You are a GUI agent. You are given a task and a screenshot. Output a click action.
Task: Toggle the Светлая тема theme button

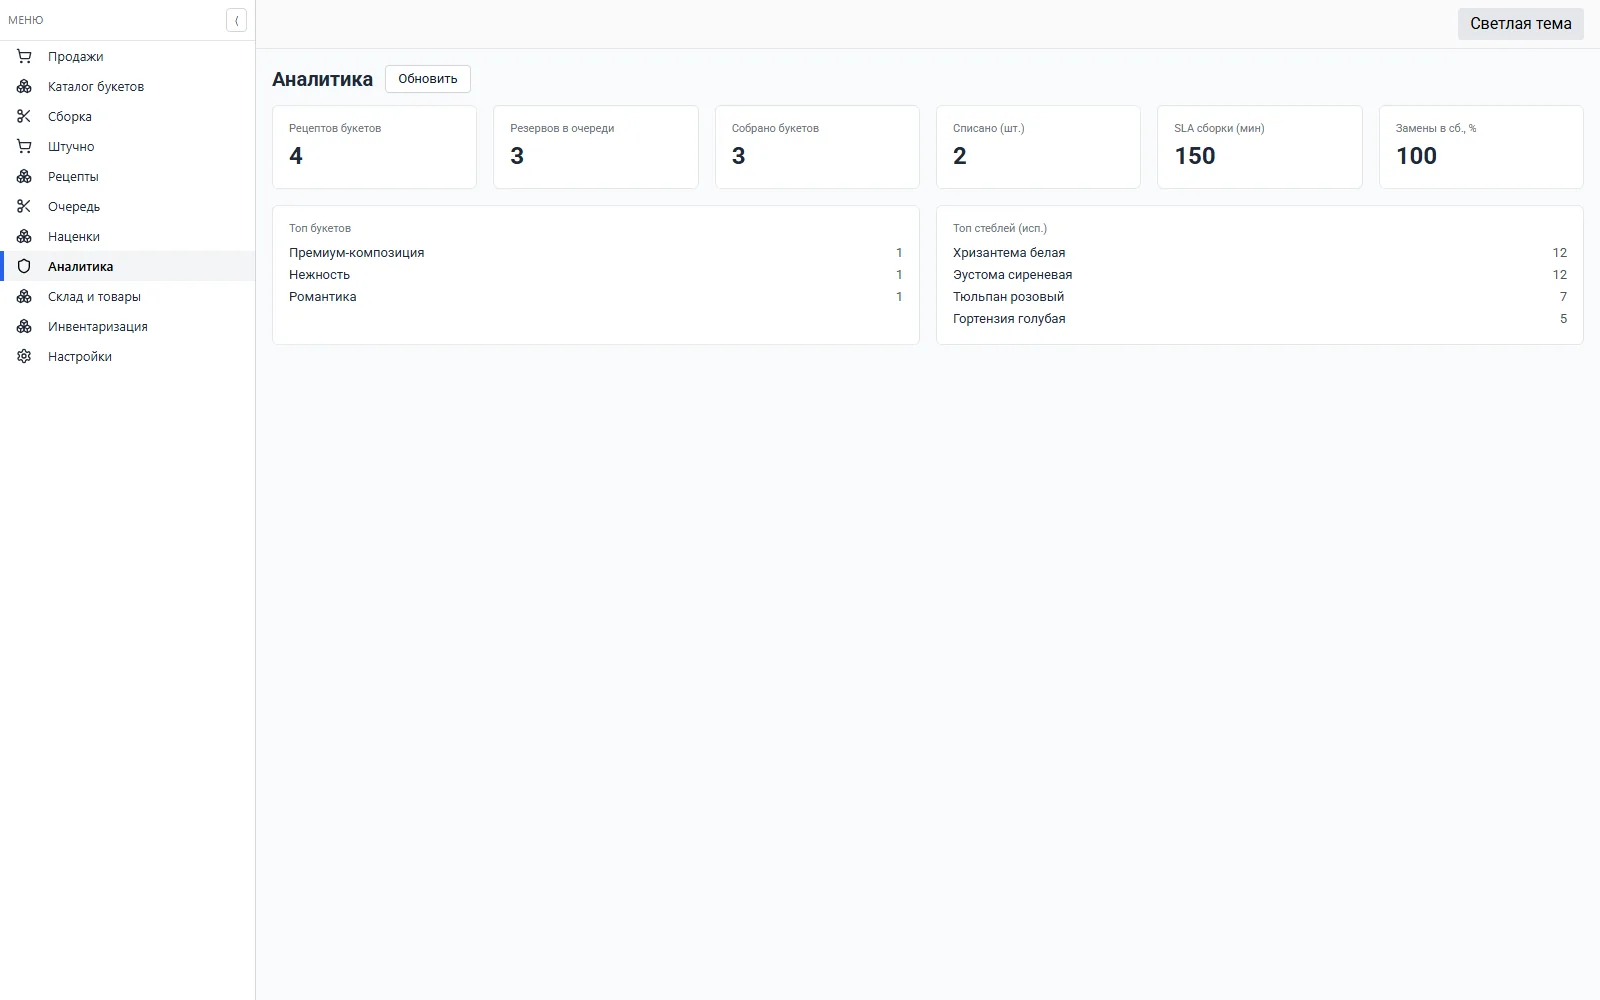pos(1520,24)
